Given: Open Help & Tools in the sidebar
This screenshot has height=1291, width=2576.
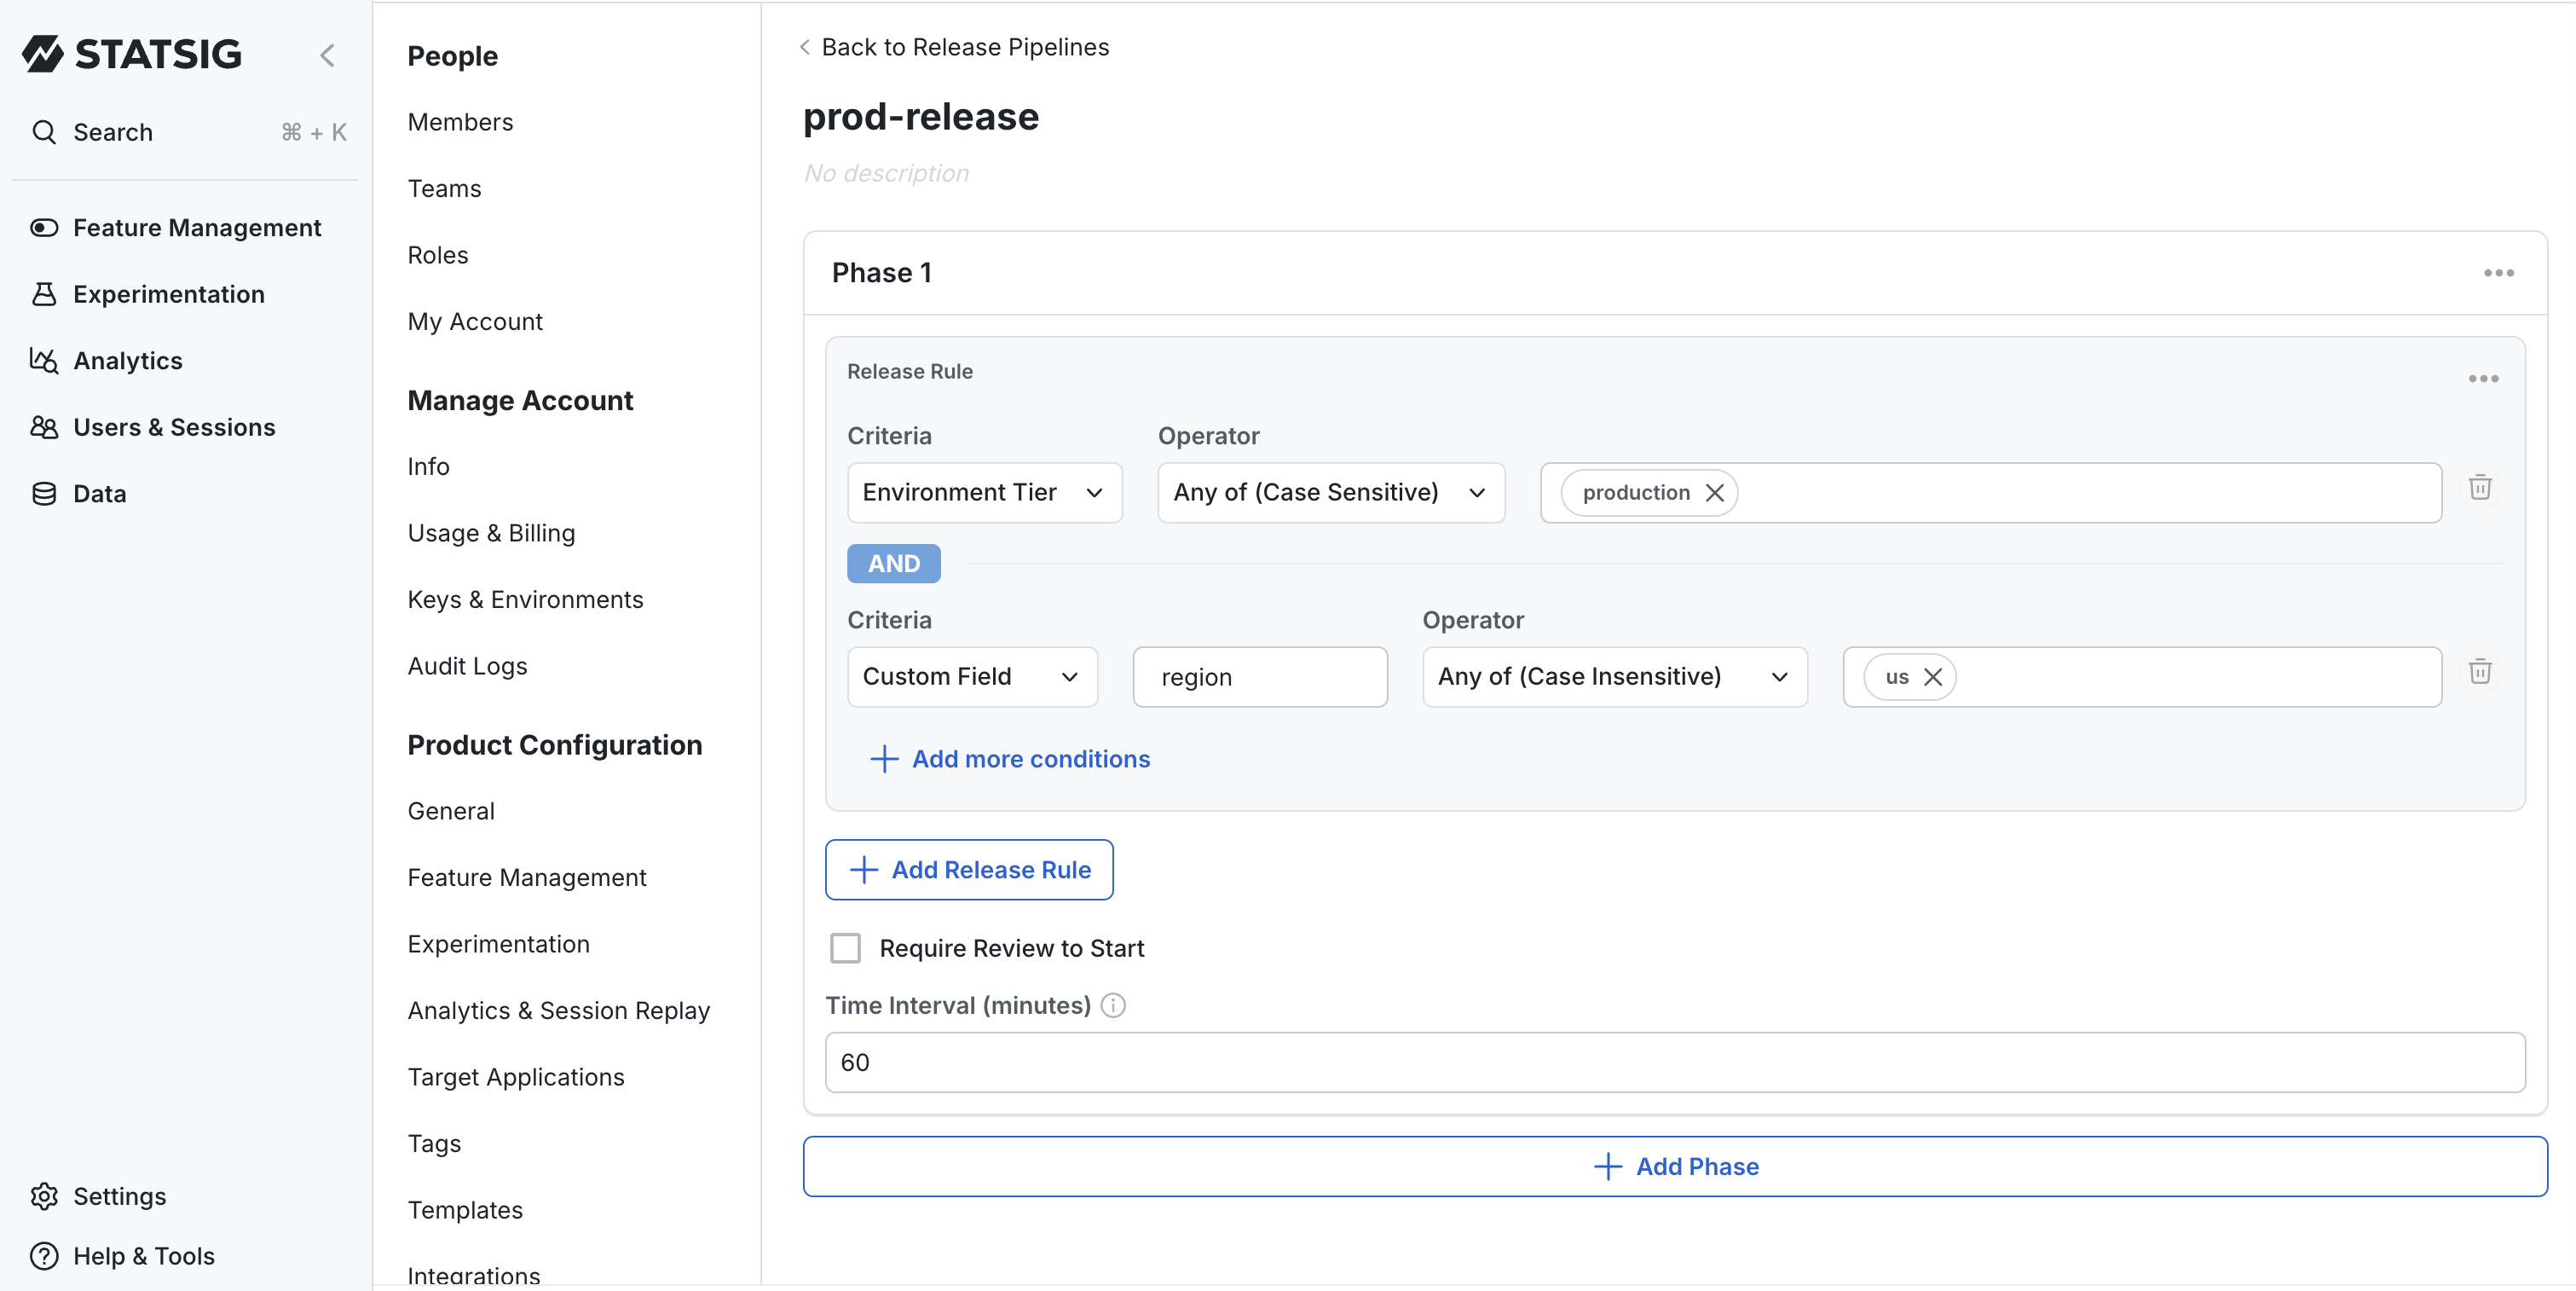Looking at the screenshot, I should tap(45, 1256).
